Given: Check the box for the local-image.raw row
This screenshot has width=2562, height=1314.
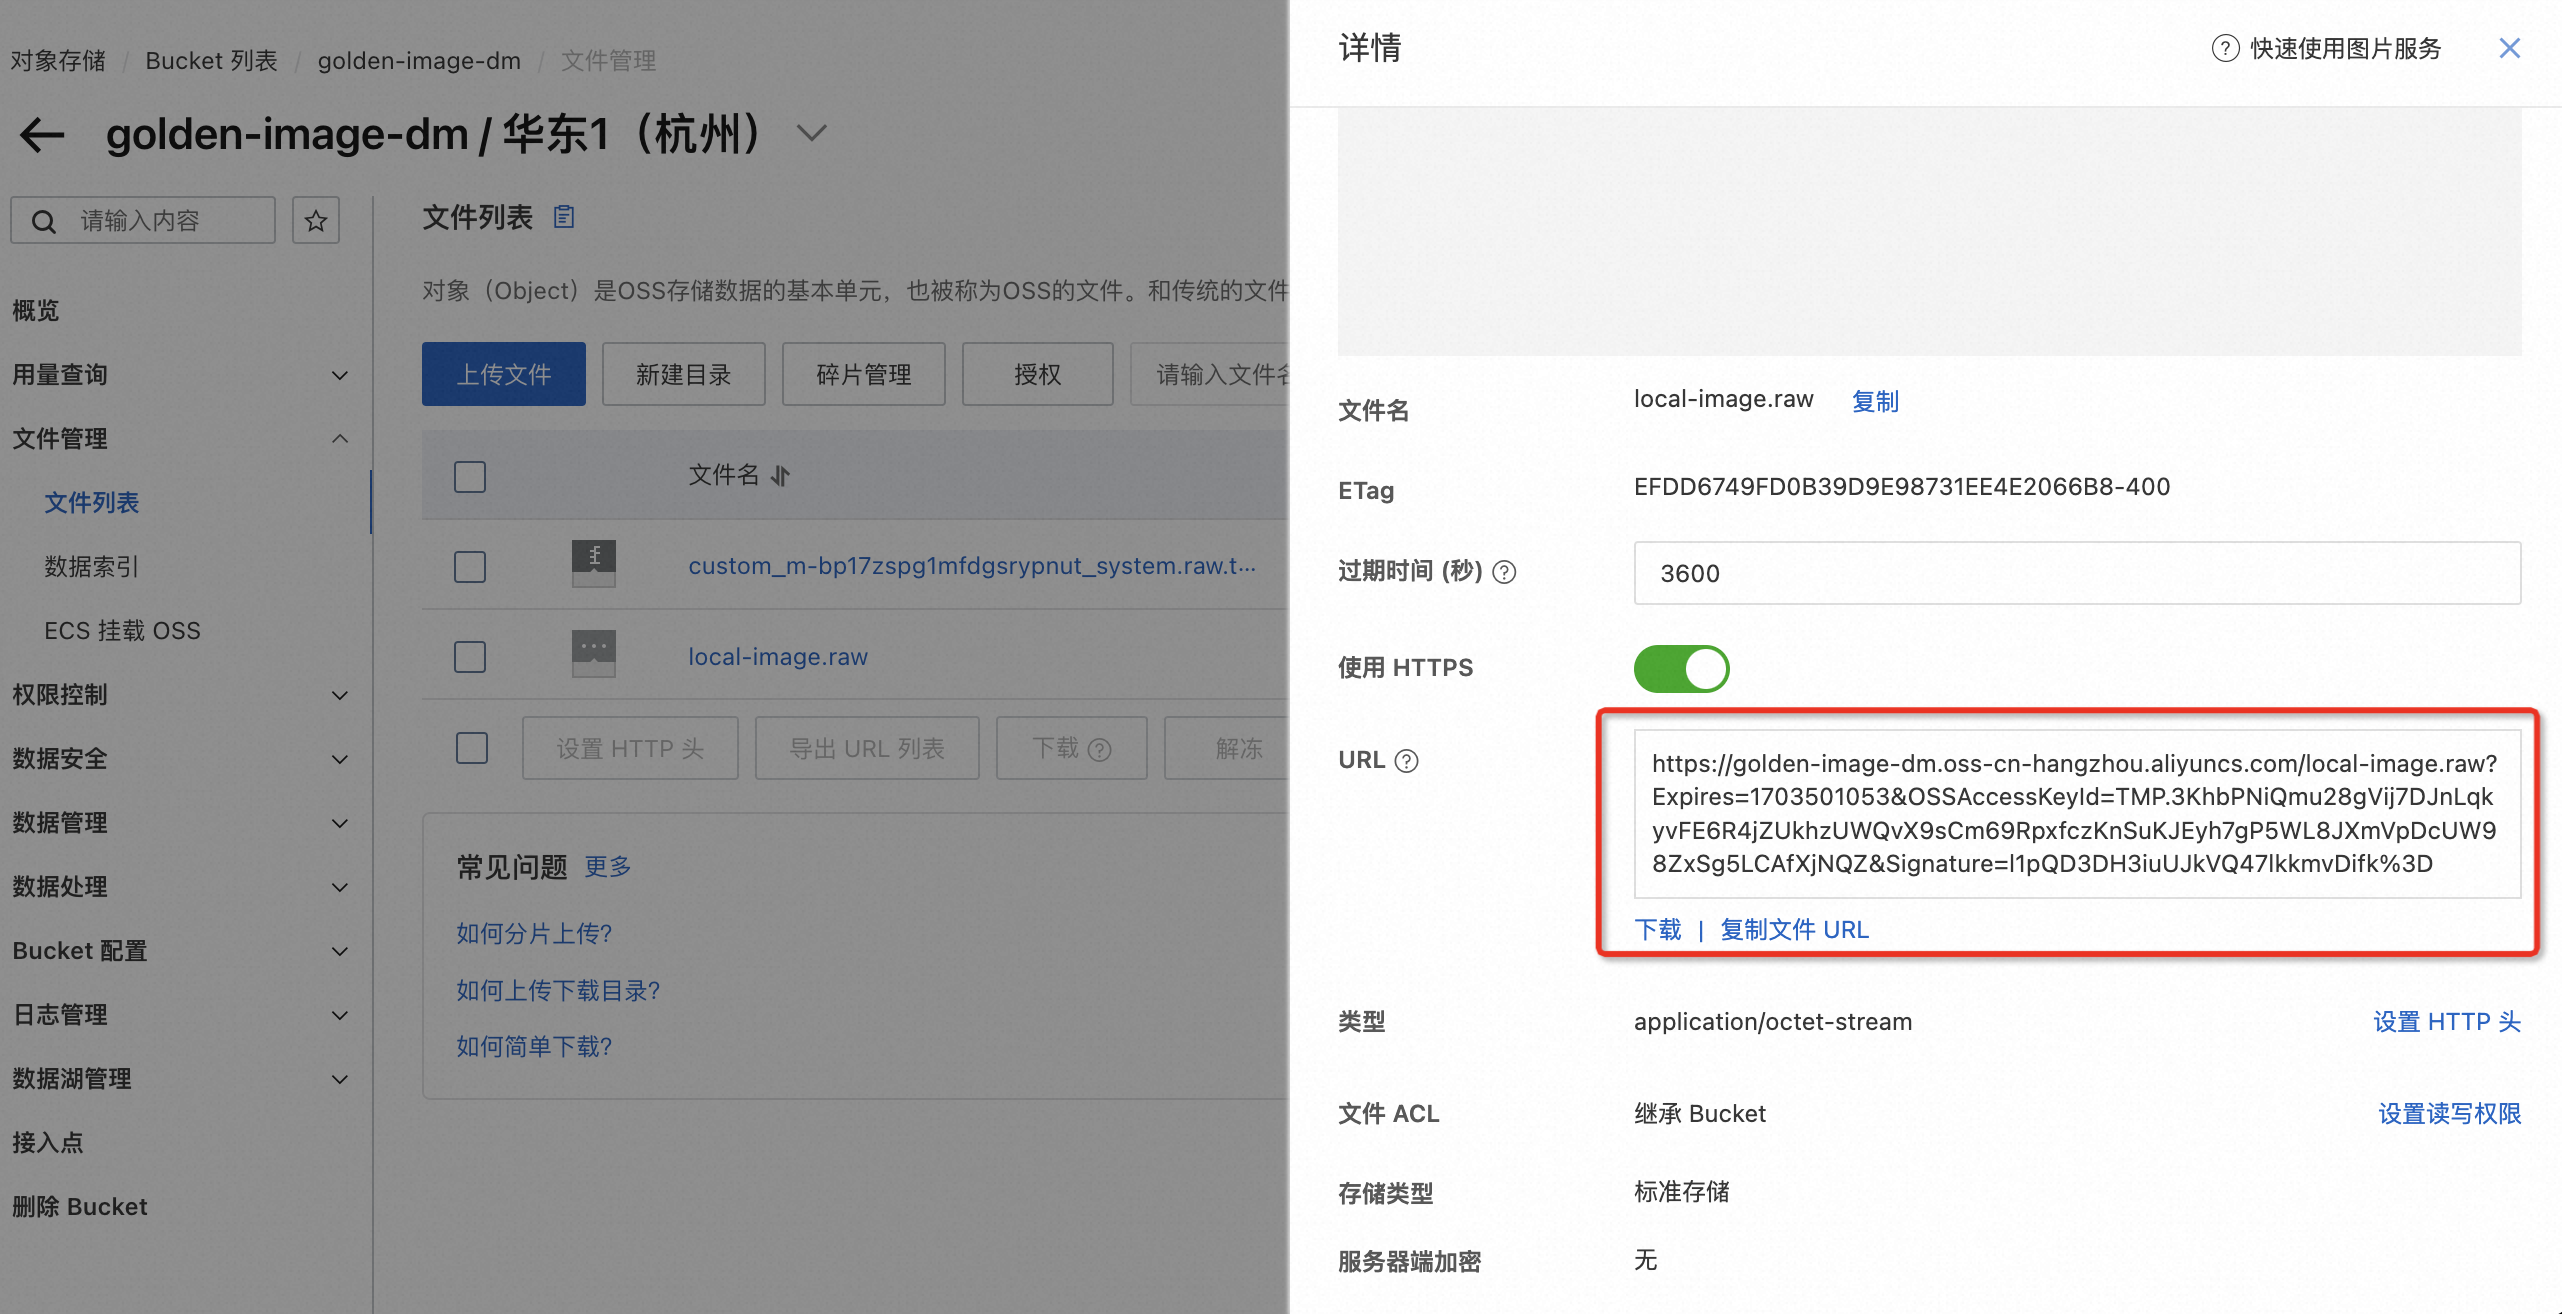Looking at the screenshot, I should click(470, 657).
